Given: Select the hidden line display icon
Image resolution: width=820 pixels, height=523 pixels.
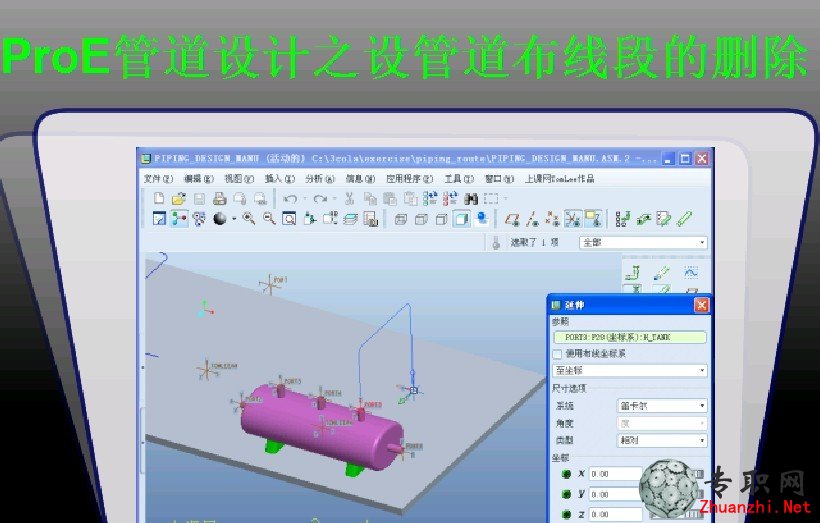Looking at the screenshot, I should (421, 219).
